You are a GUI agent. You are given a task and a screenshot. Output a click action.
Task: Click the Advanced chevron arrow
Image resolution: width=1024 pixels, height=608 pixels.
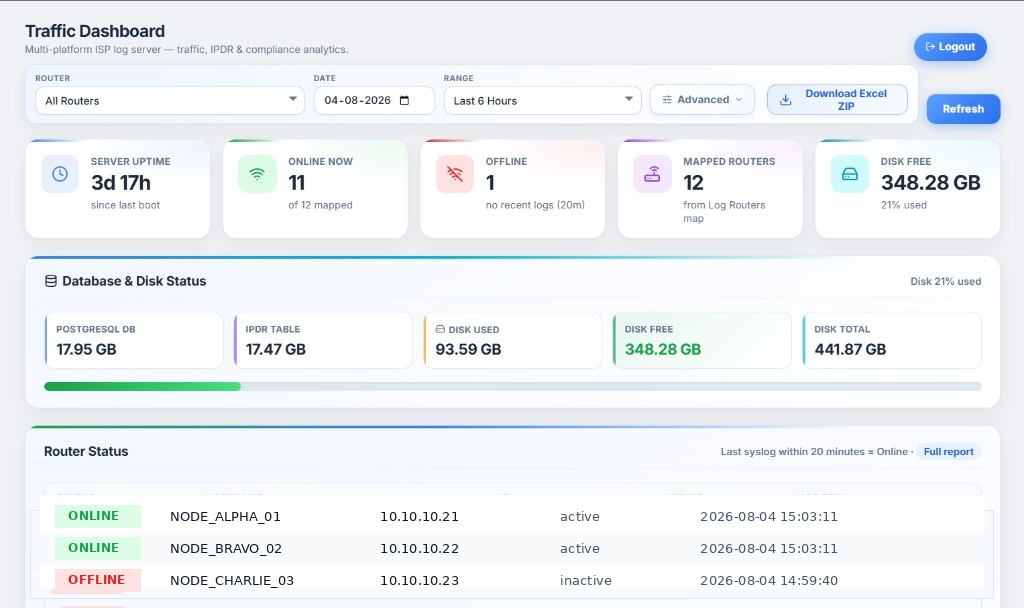(739, 100)
